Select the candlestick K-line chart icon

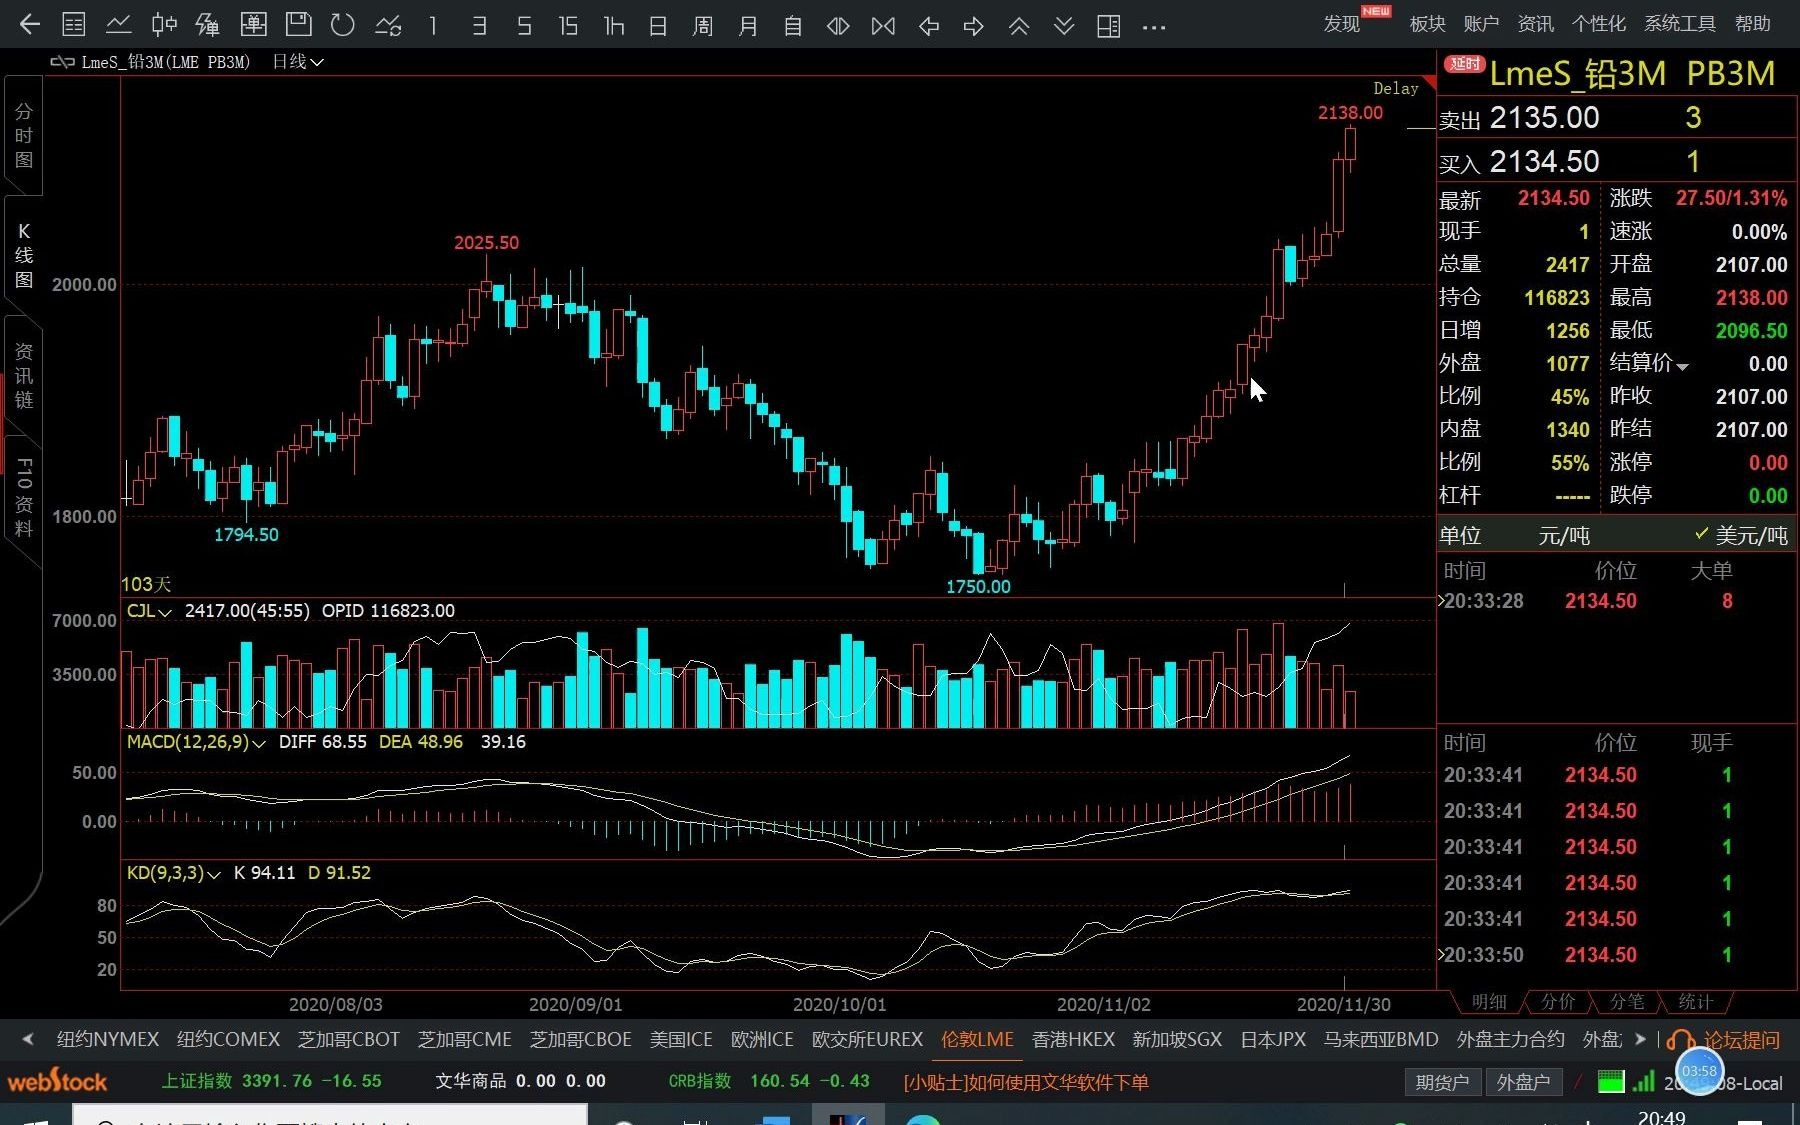click(164, 25)
